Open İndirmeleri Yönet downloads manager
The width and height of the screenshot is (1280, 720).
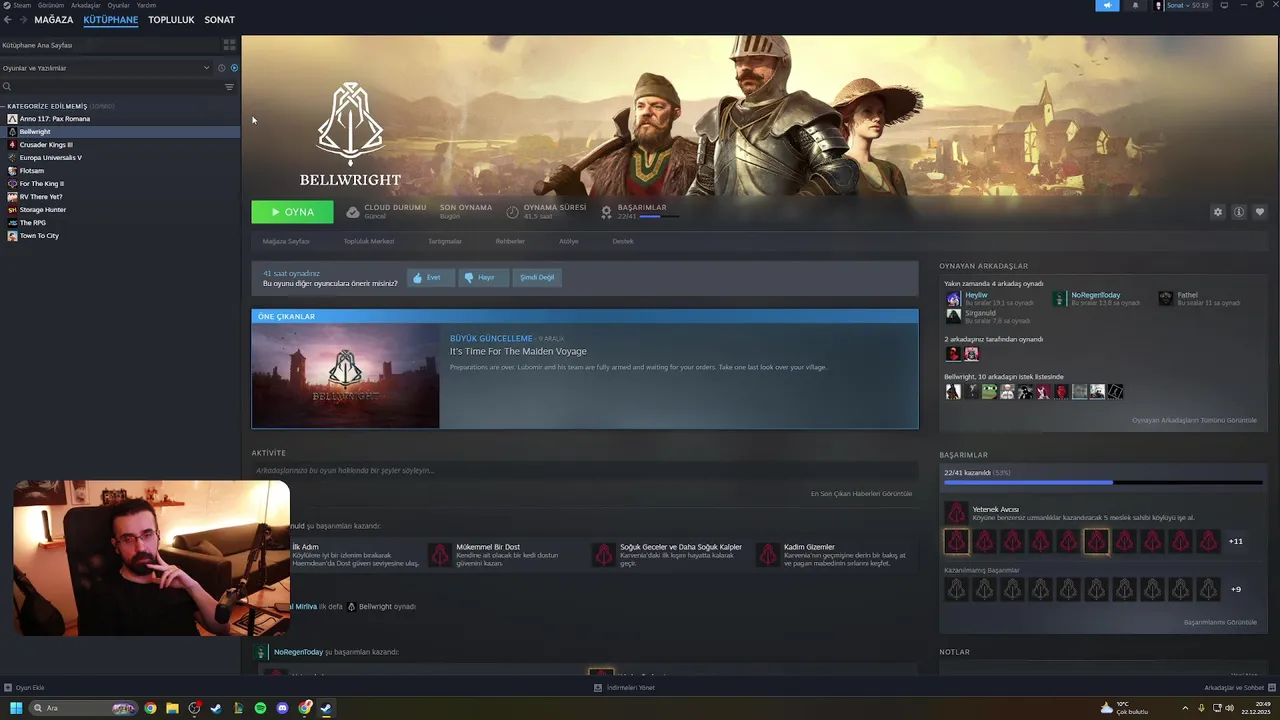pos(624,687)
